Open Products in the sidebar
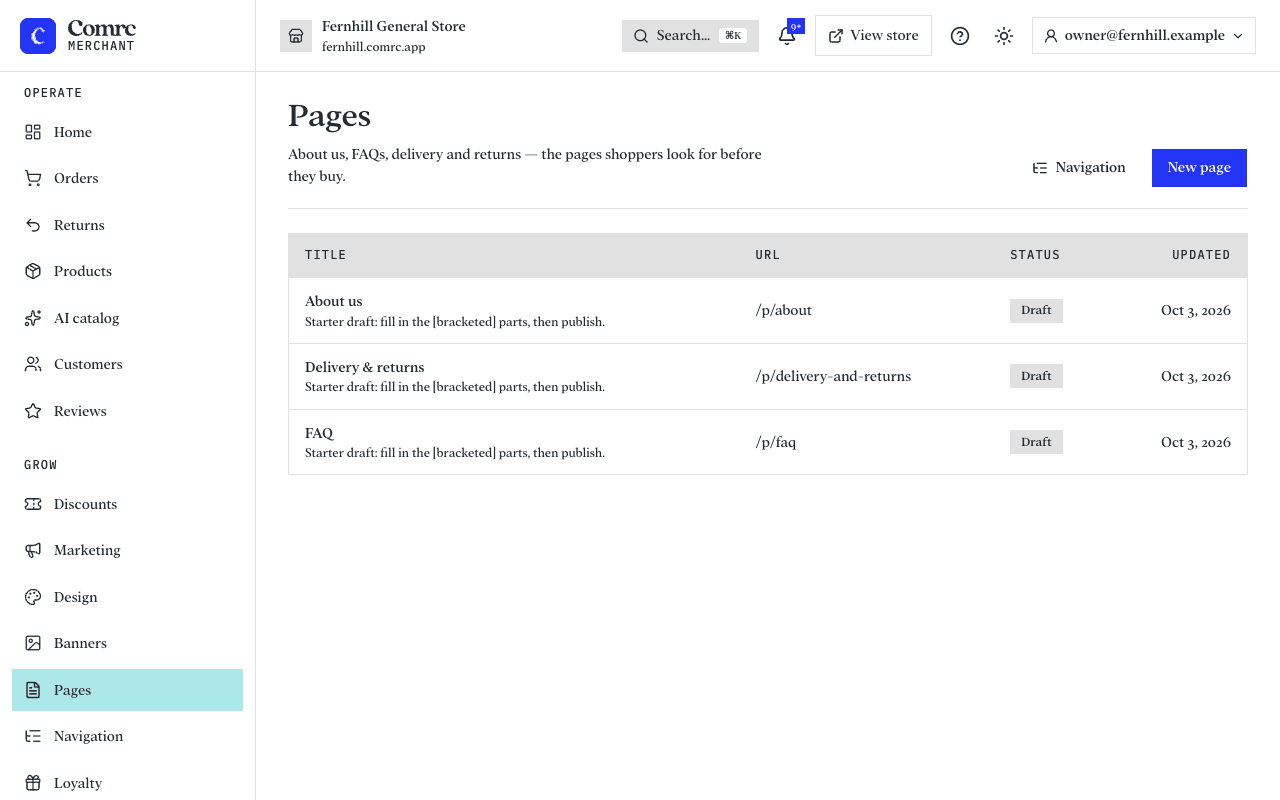Image resolution: width=1280 pixels, height=800 pixels. click(127, 271)
